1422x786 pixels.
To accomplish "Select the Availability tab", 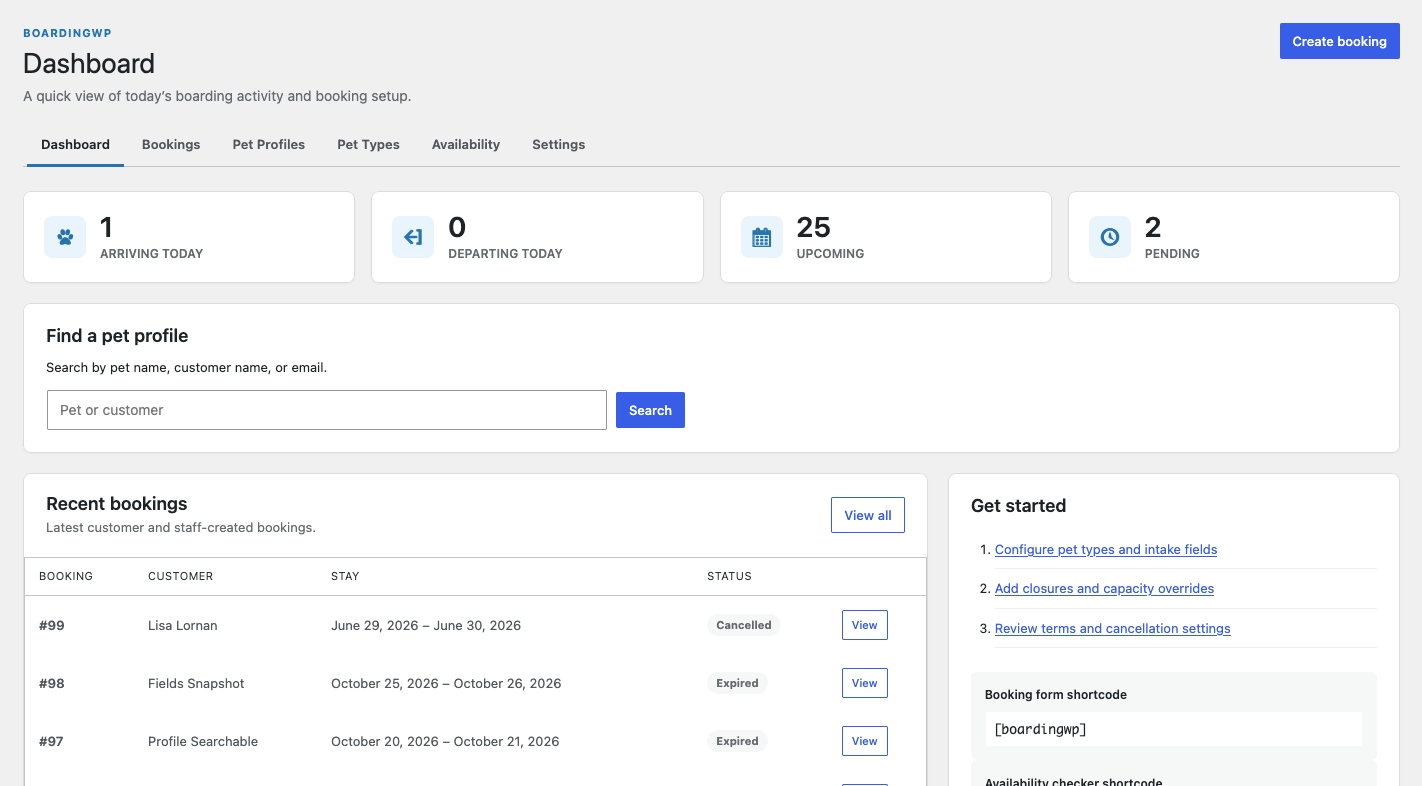I will [x=466, y=144].
